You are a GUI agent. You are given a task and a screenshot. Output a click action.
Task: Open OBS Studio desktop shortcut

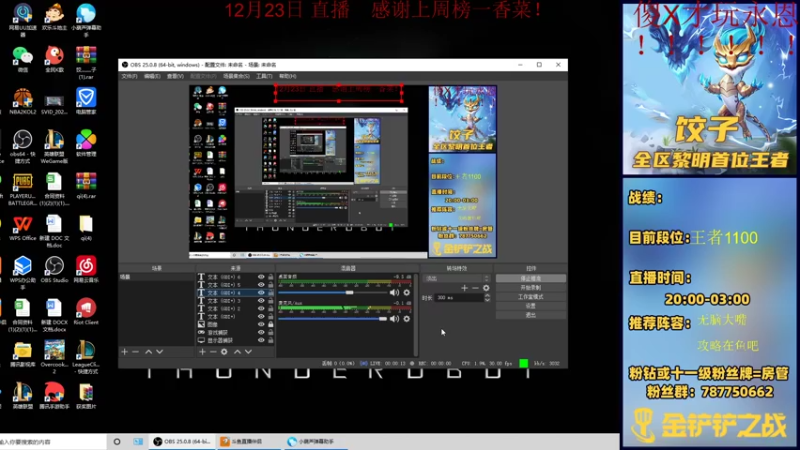coord(54,270)
